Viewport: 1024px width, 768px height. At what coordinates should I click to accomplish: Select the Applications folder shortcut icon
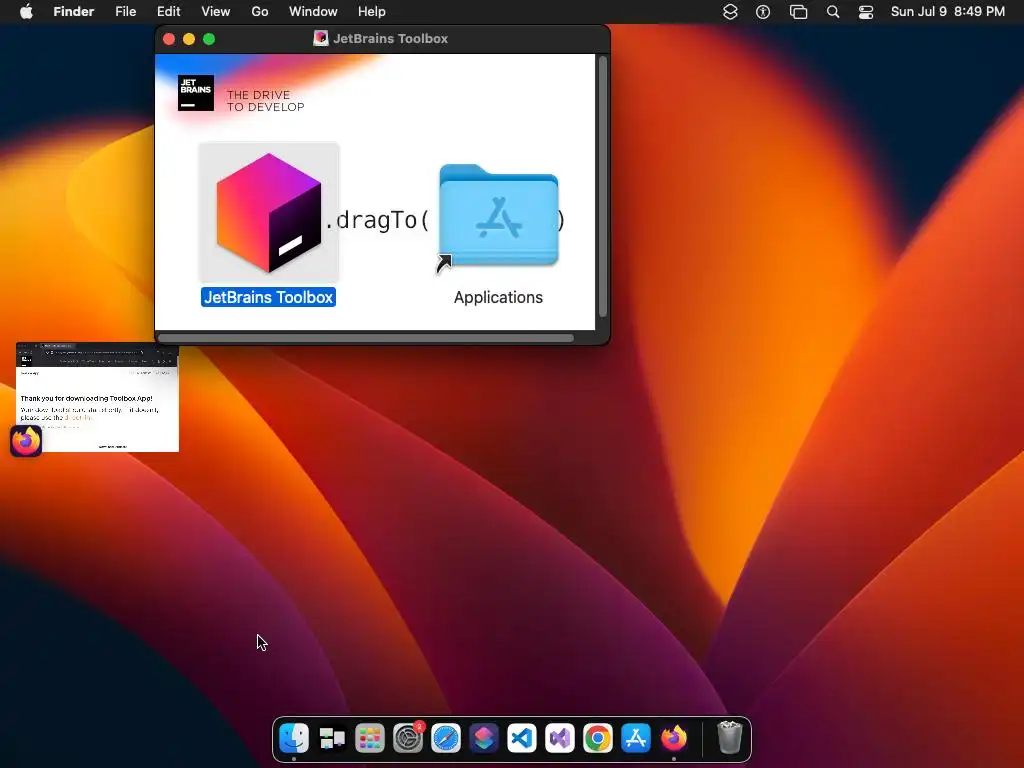(498, 217)
